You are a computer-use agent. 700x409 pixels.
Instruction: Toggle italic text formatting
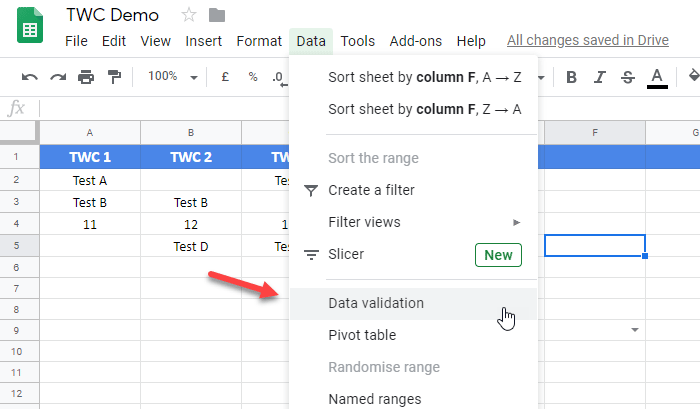coord(599,77)
